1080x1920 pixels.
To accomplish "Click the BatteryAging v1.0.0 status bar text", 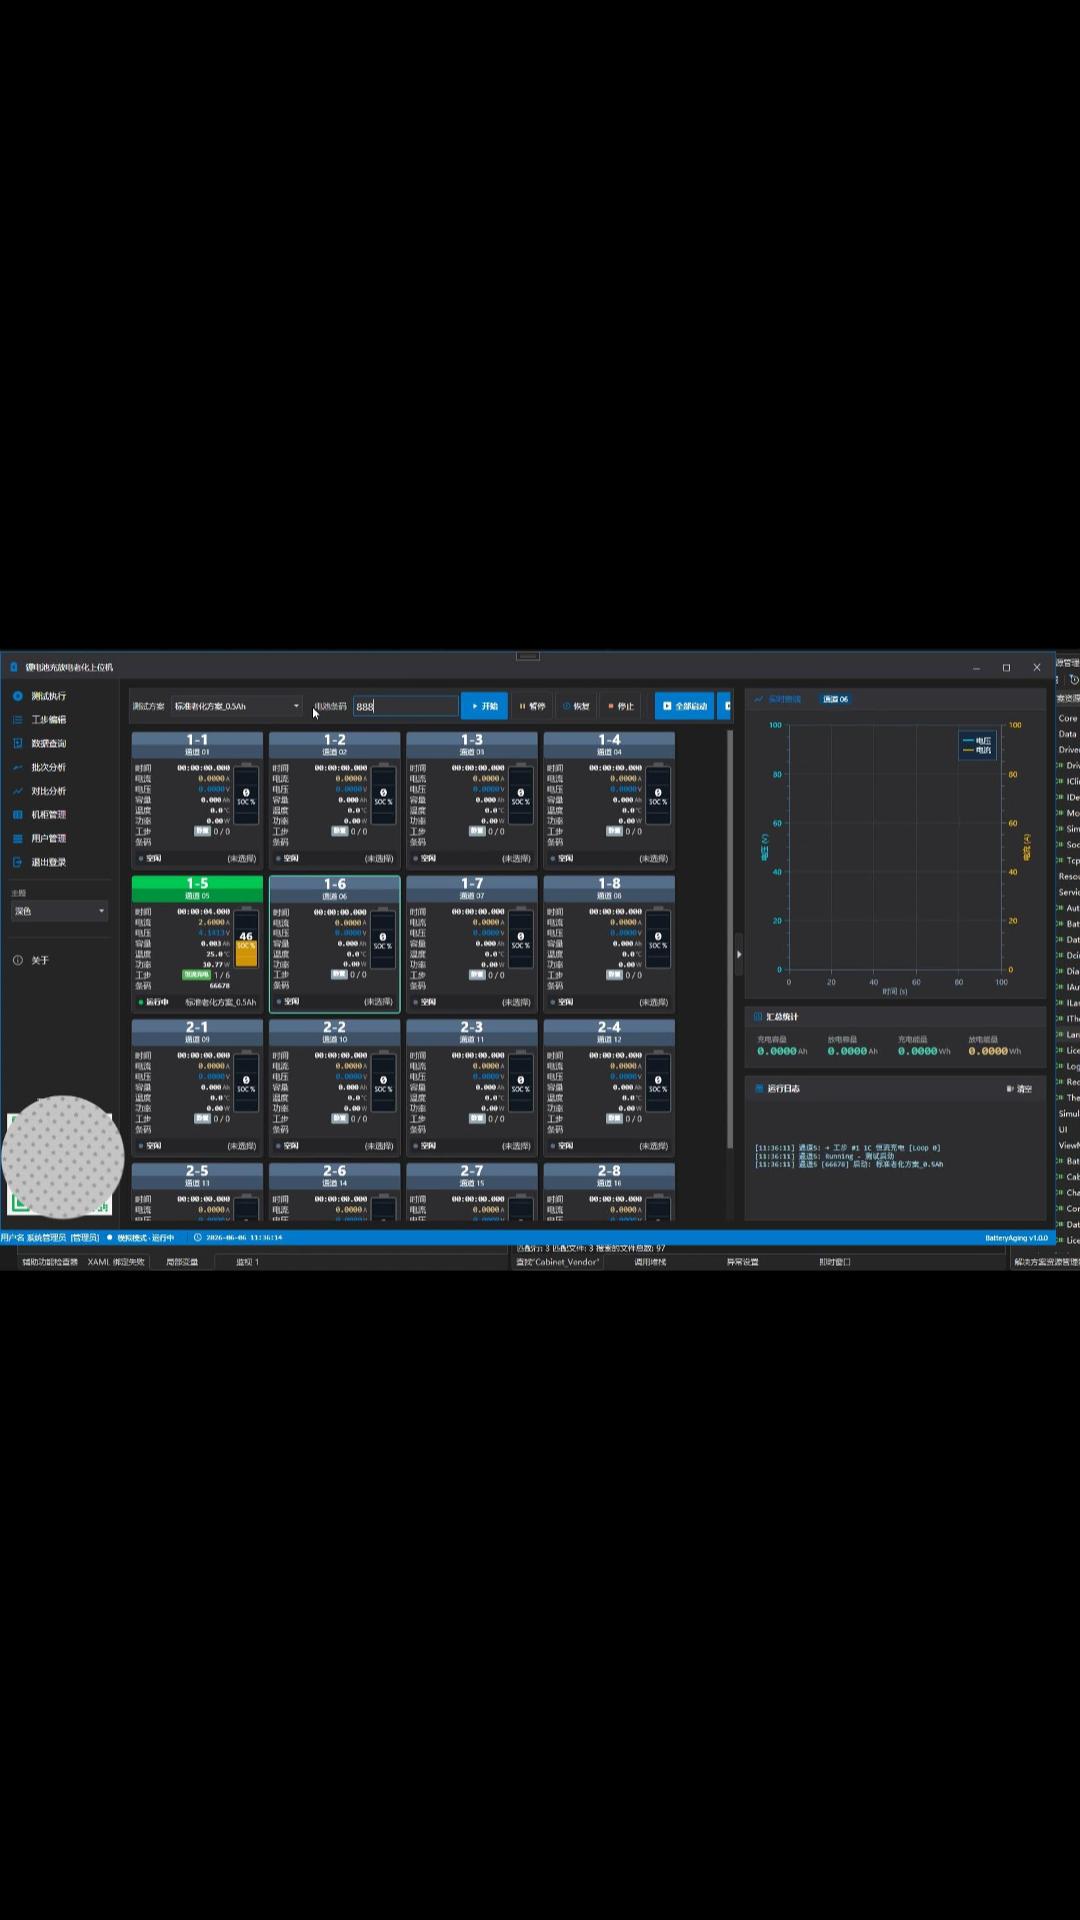I will [x=1016, y=1238].
